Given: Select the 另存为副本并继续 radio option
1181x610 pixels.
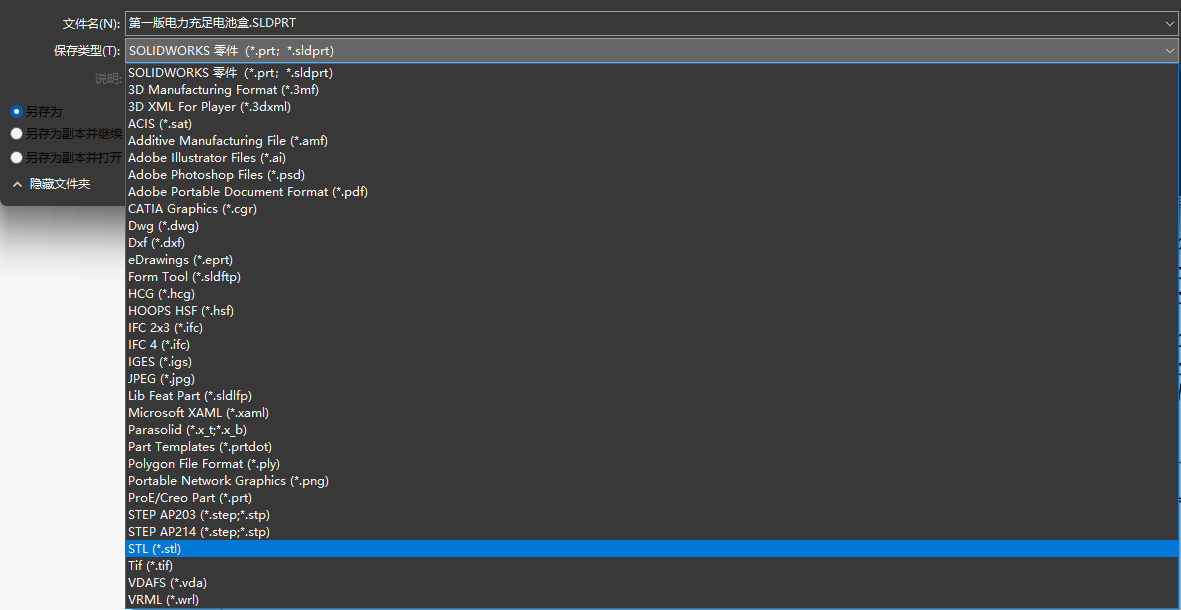Looking at the screenshot, I should (17, 134).
